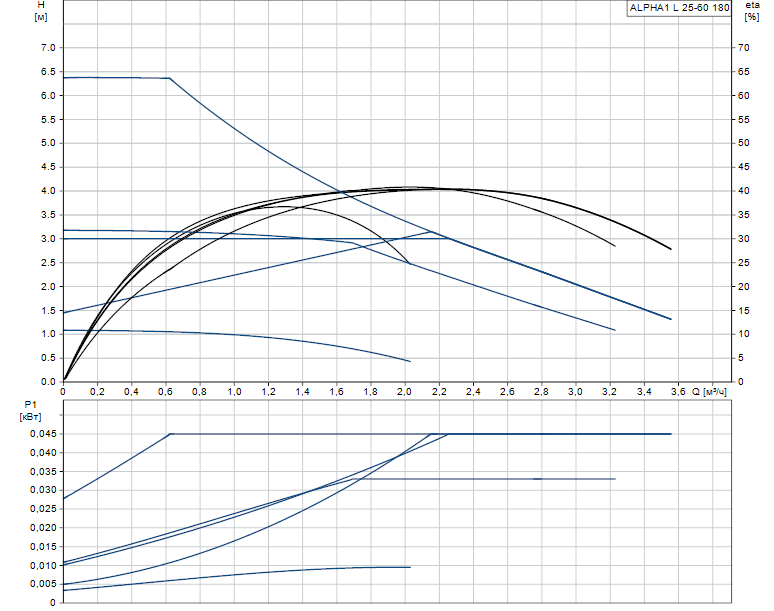Viewport: 774px width, 611px height.
Task: Click the 3.0 head axis value
Action: click(x=48, y=239)
